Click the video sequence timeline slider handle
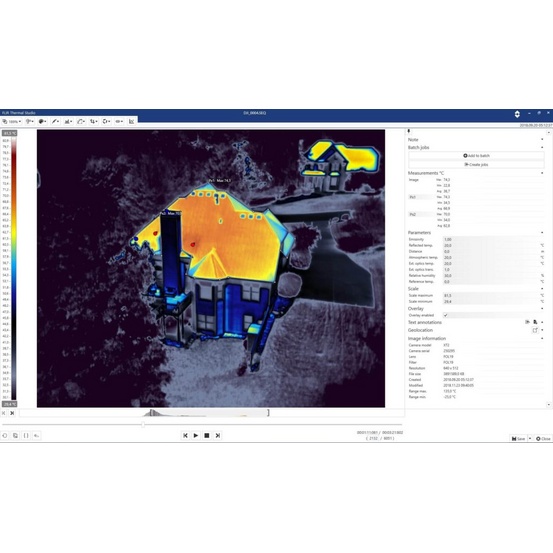 pos(143,425)
